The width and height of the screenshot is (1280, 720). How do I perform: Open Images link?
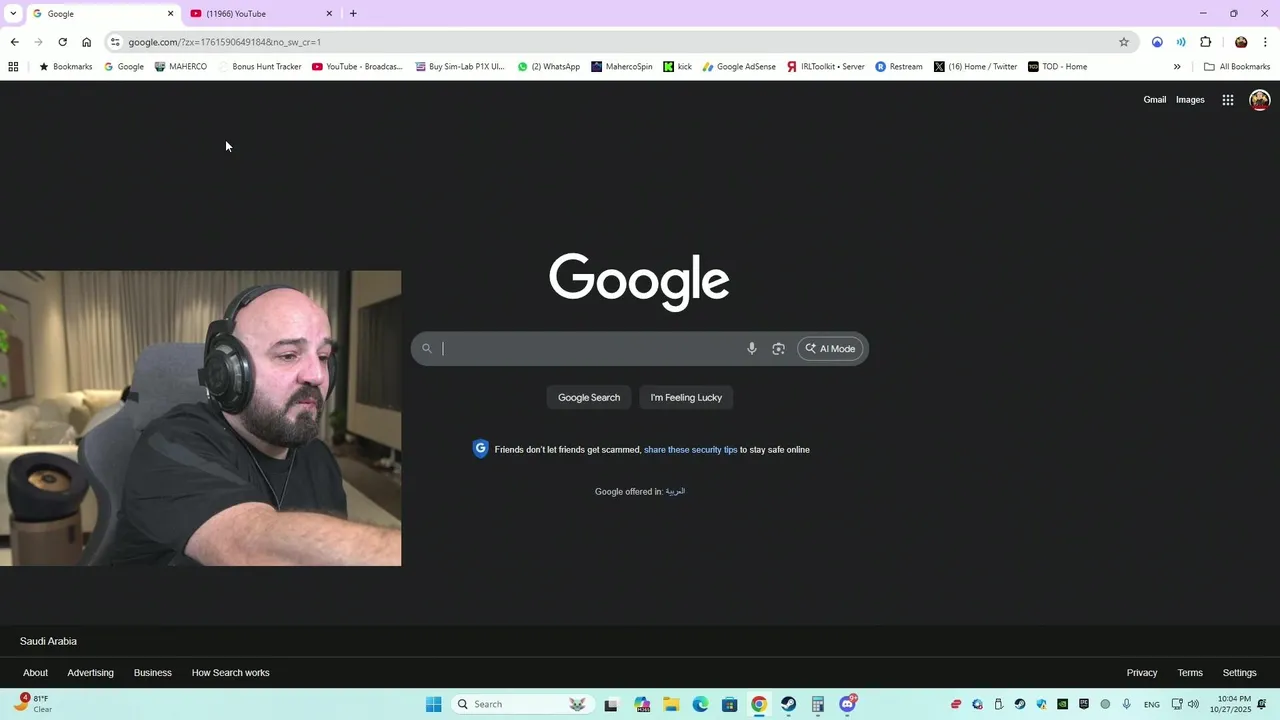click(1190, 100)
